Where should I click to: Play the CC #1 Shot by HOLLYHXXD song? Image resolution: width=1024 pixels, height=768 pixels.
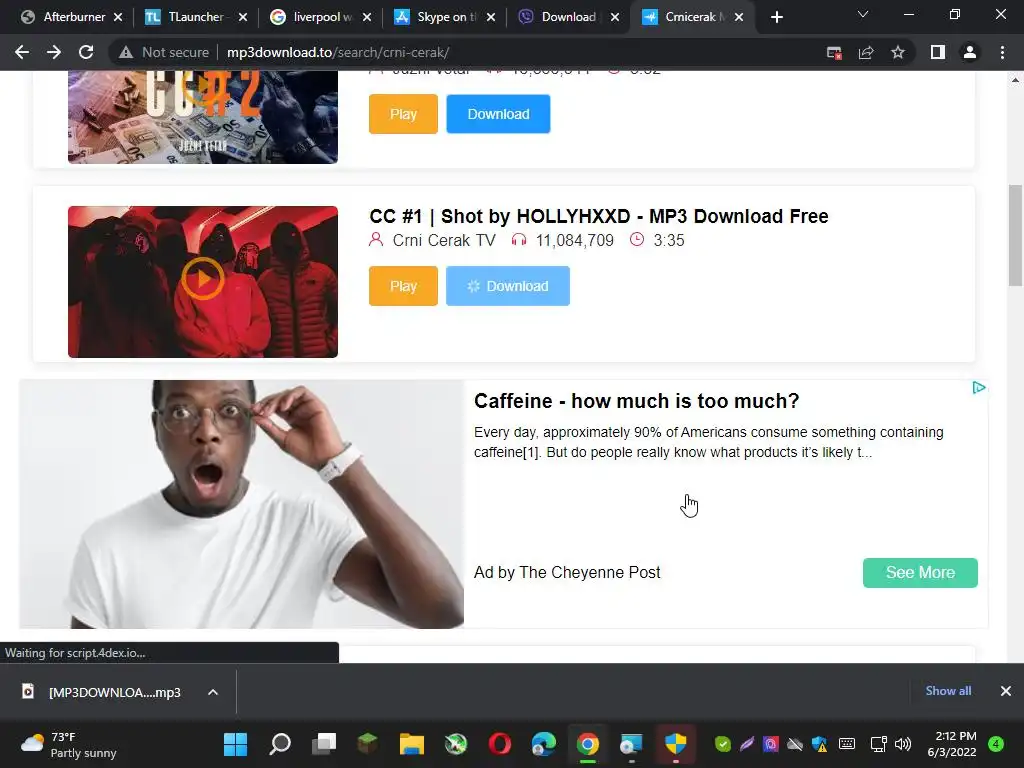click(x=403, y=286)
